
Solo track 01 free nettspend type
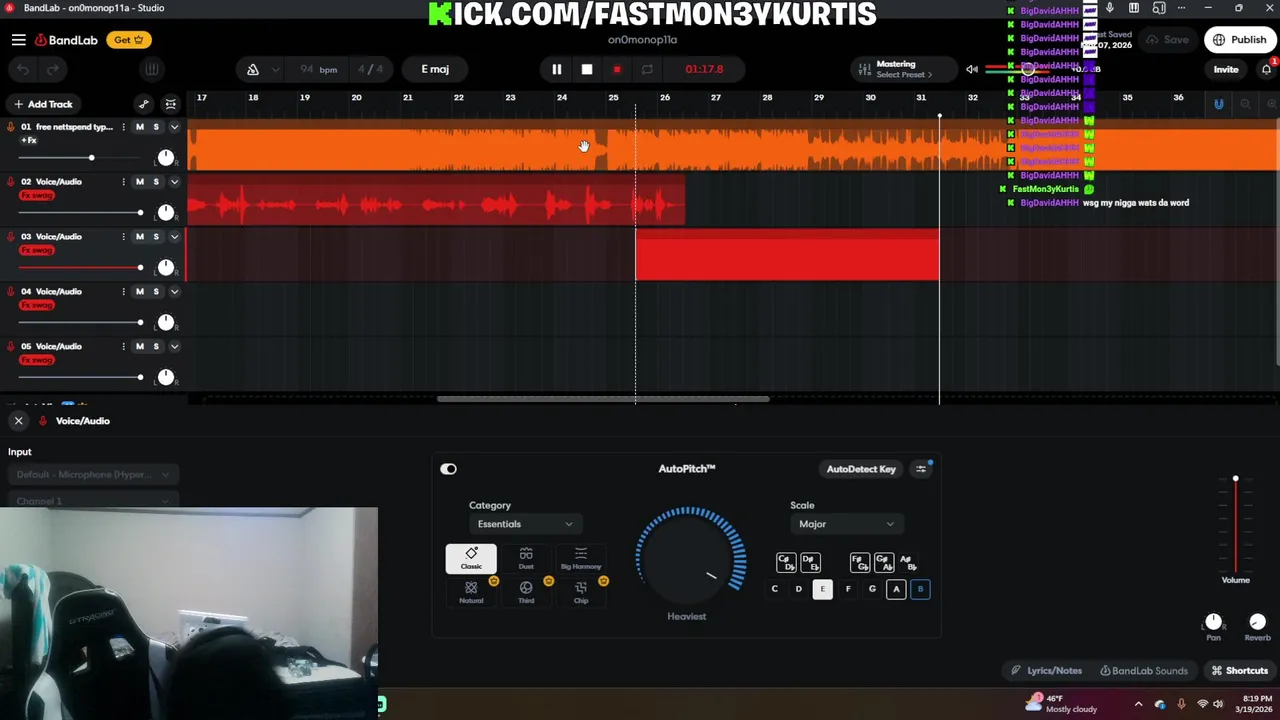pyautogui.click(x=156, y=127)
